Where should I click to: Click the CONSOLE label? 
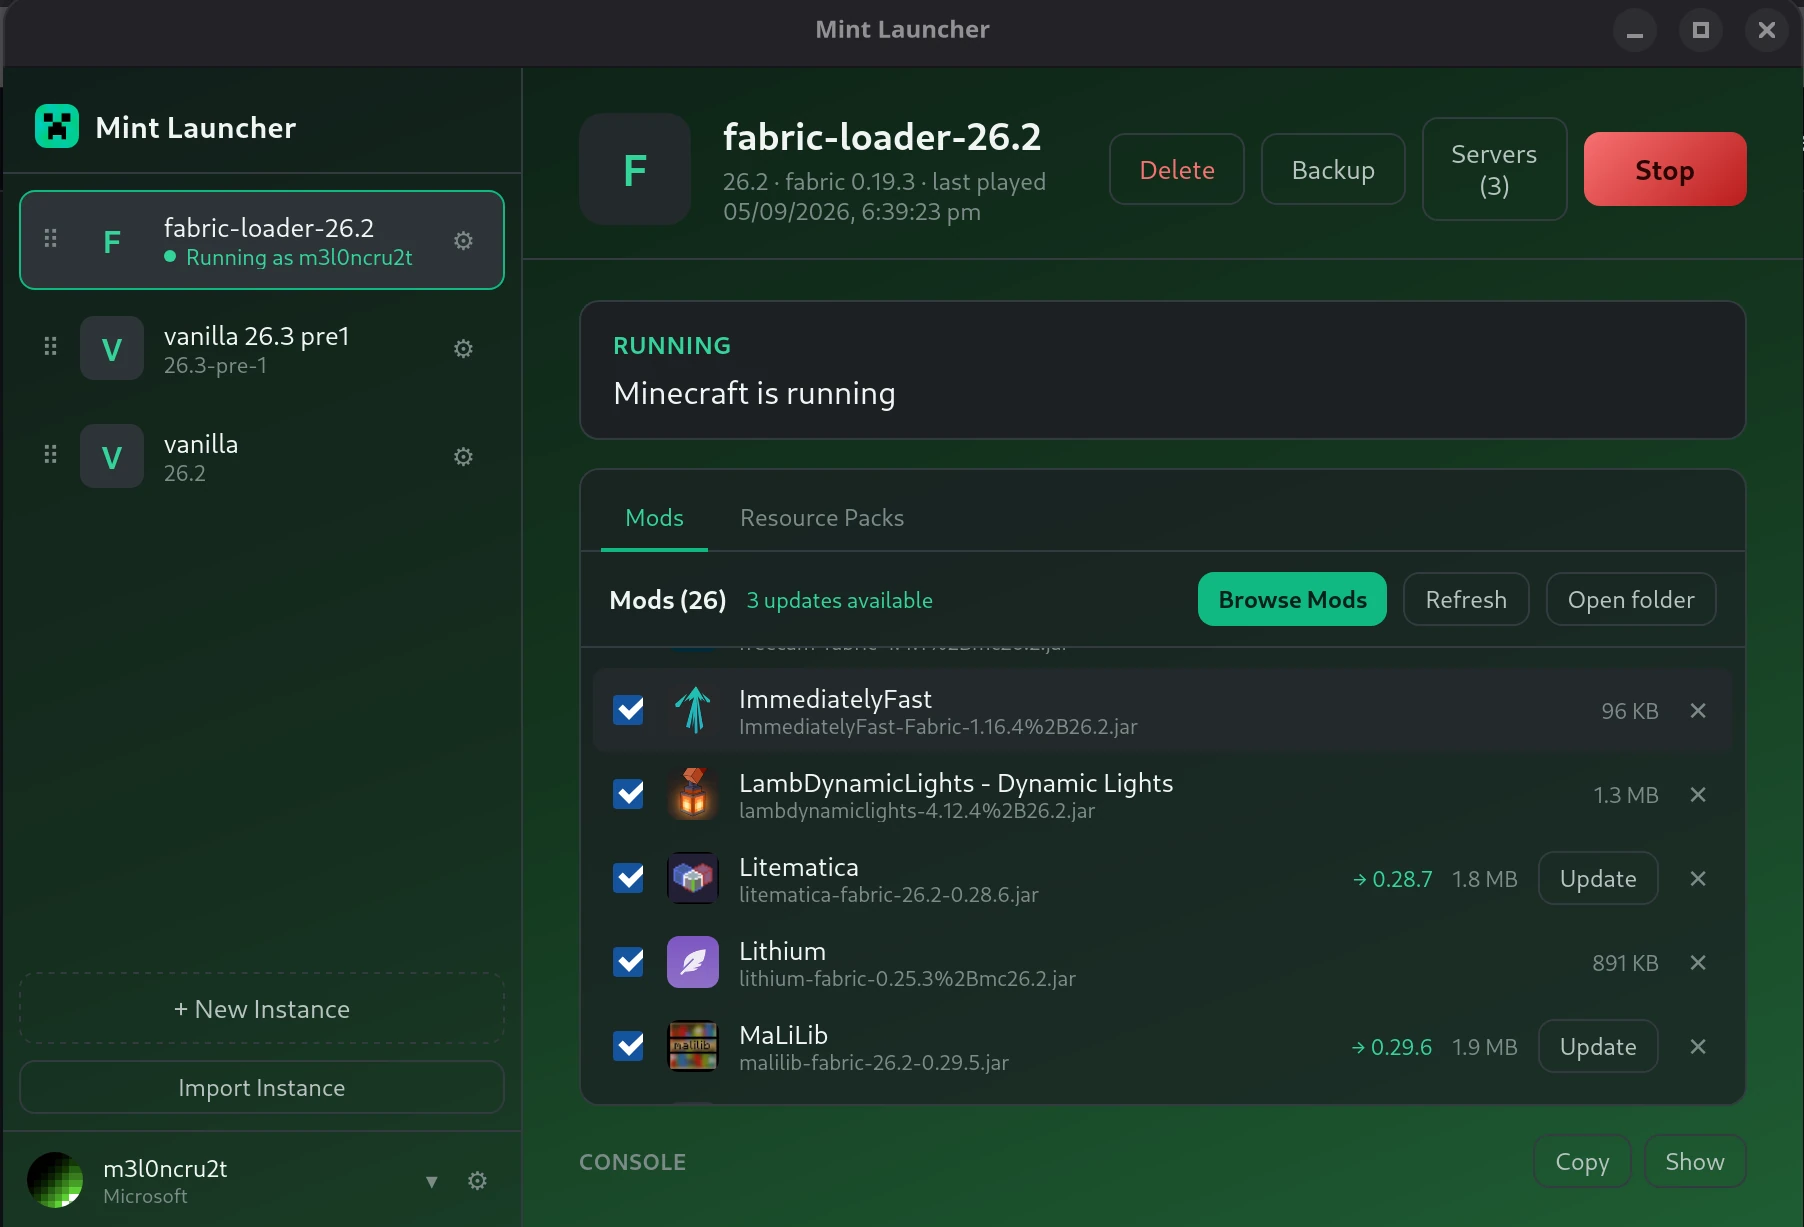click(x=633, y=1162)
